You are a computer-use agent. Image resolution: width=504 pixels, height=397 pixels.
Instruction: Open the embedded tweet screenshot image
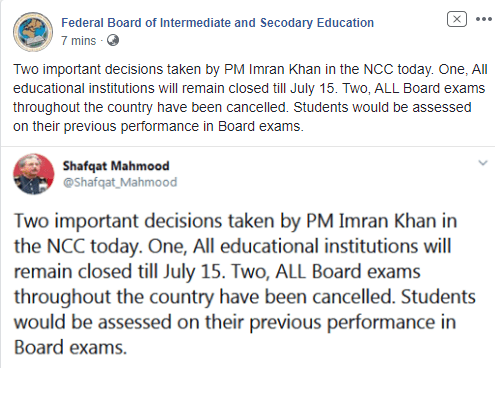(x=248, y=257)
